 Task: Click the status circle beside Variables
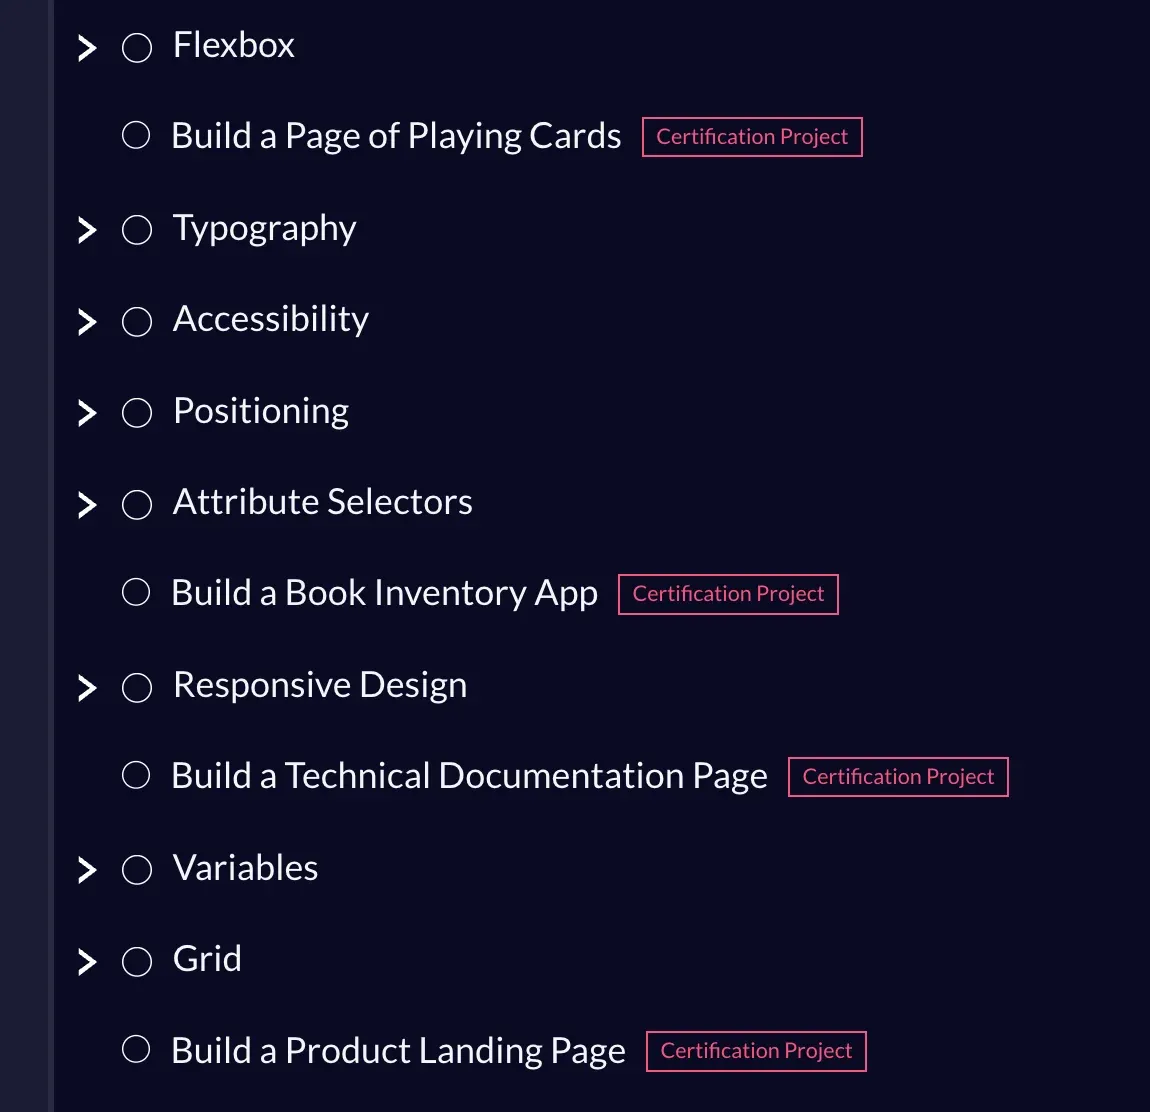coord(137,870)
